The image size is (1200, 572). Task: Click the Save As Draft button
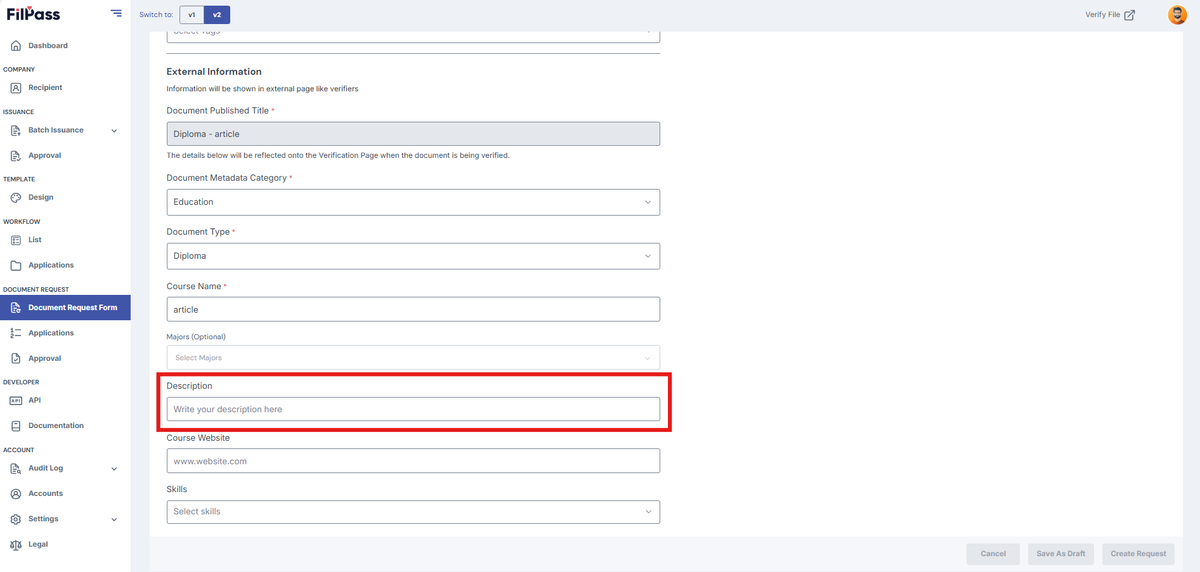[1061, 554]
